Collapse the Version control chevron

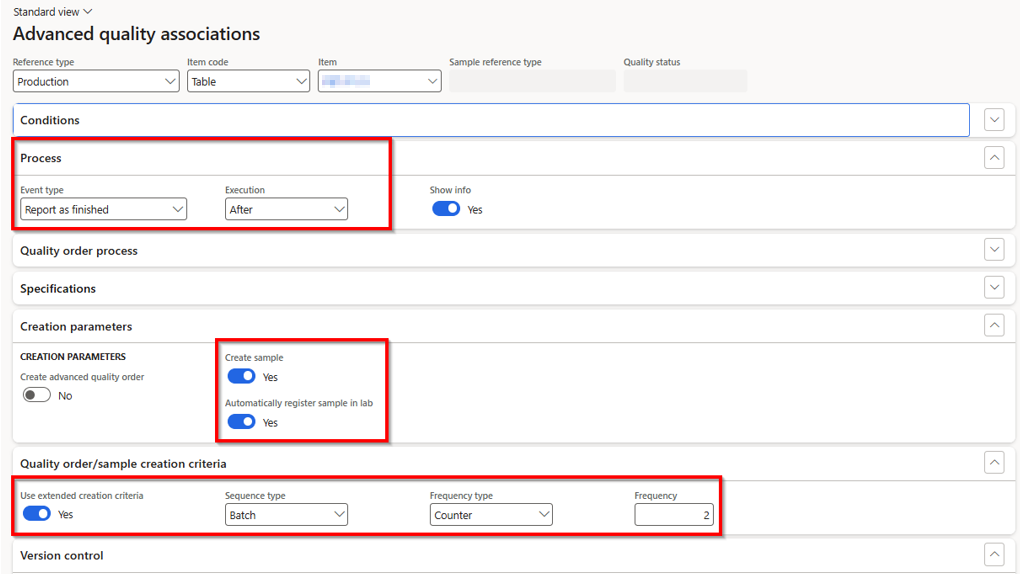[993, 555]
